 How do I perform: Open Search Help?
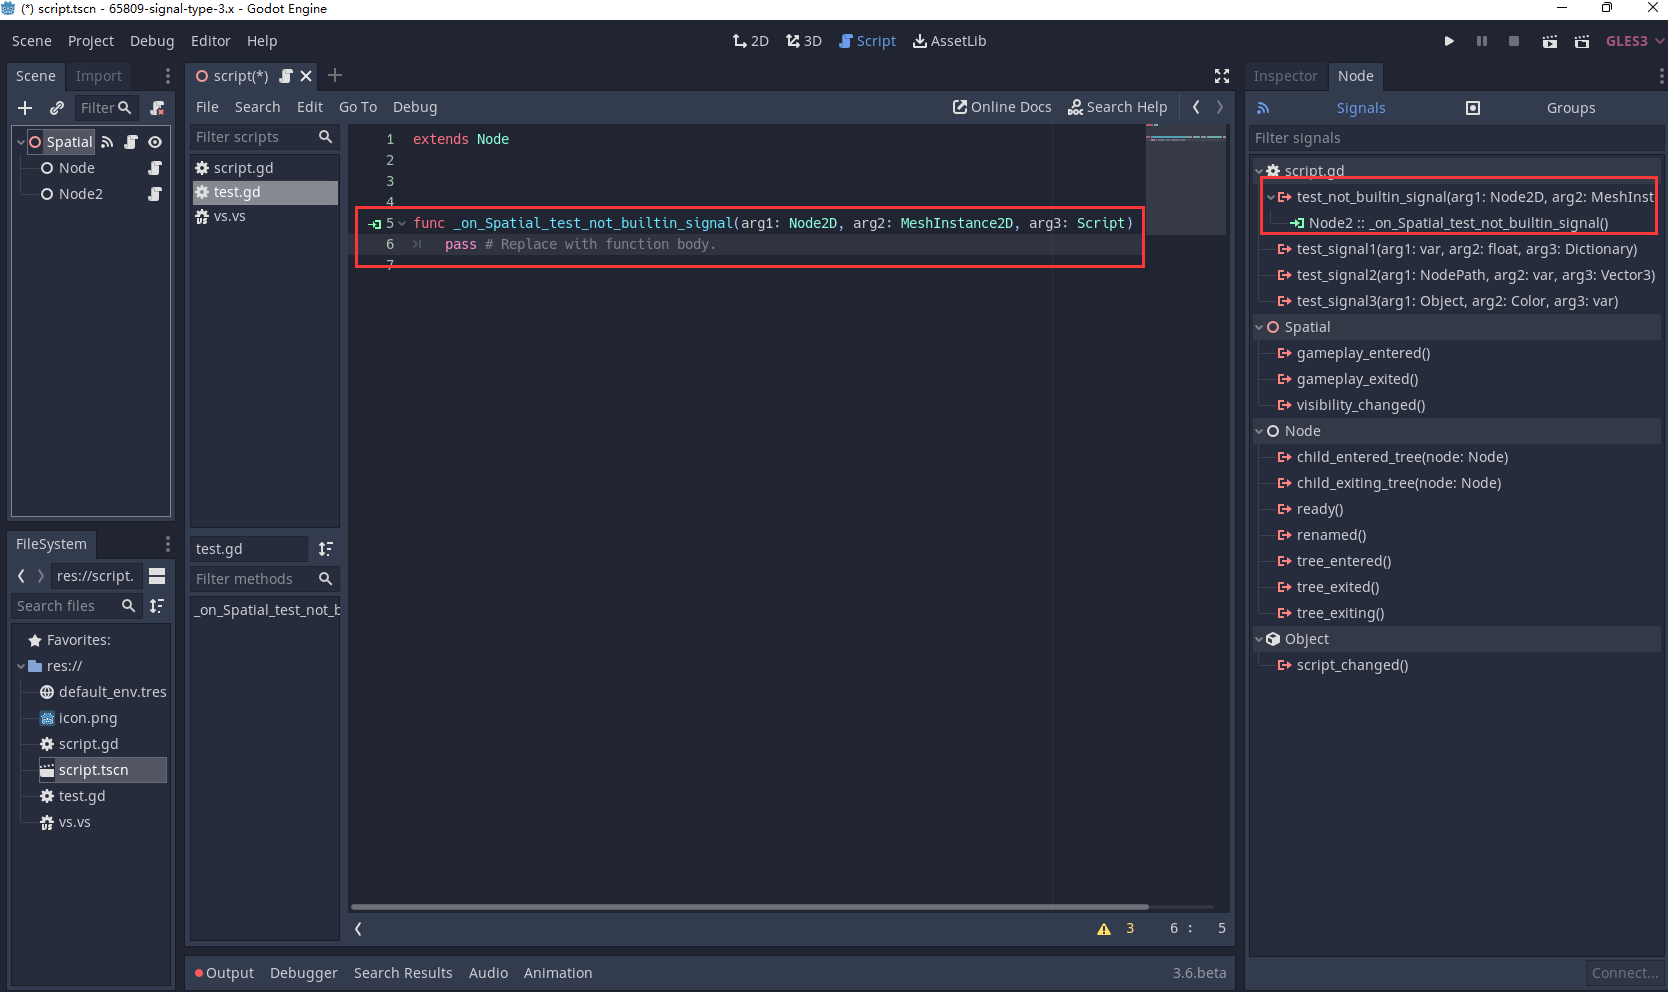(1118, 107)
